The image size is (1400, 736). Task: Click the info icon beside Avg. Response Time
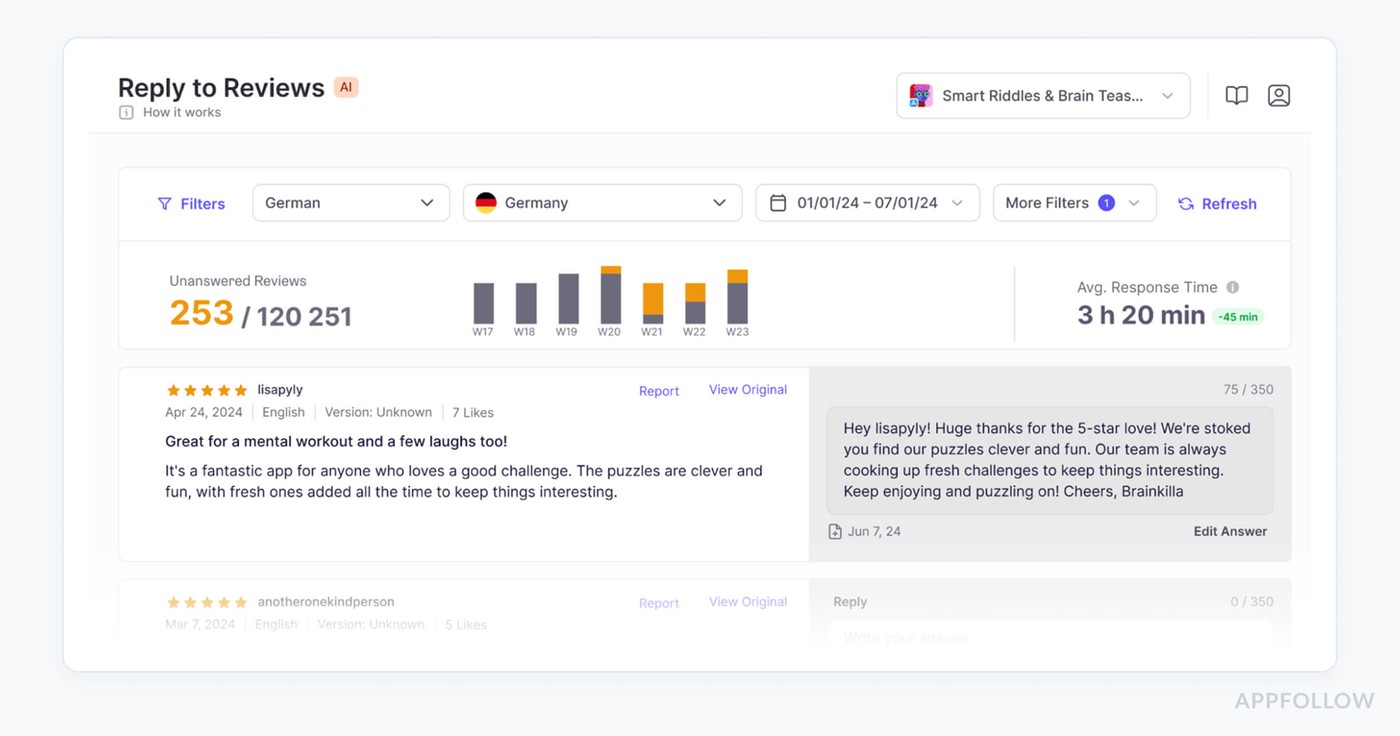1232,287
